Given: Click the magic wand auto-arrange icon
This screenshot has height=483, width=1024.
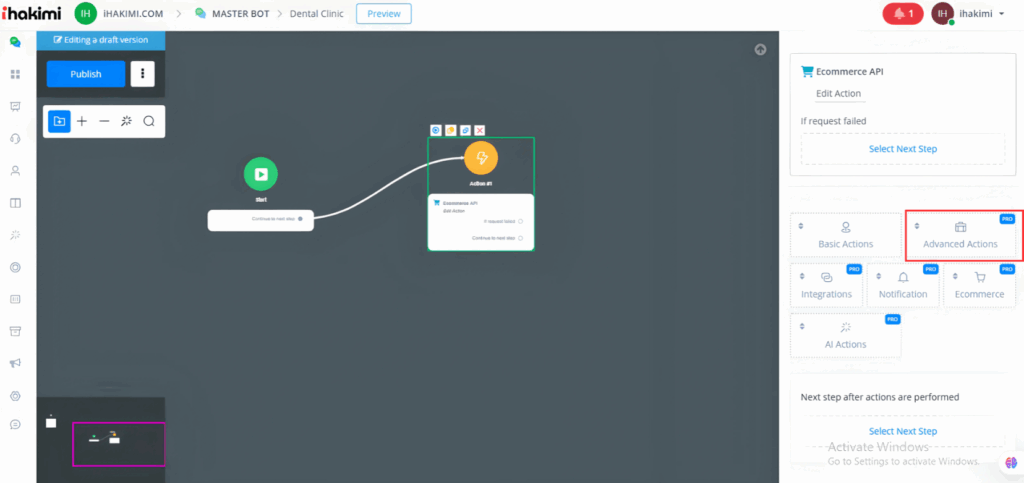Looking at the screenshot, I should click(126, 121).
